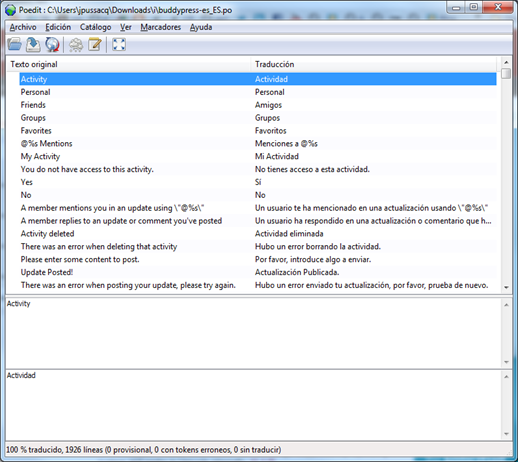
Task: Open the Edición menu
Action: (x=58, y=27)
